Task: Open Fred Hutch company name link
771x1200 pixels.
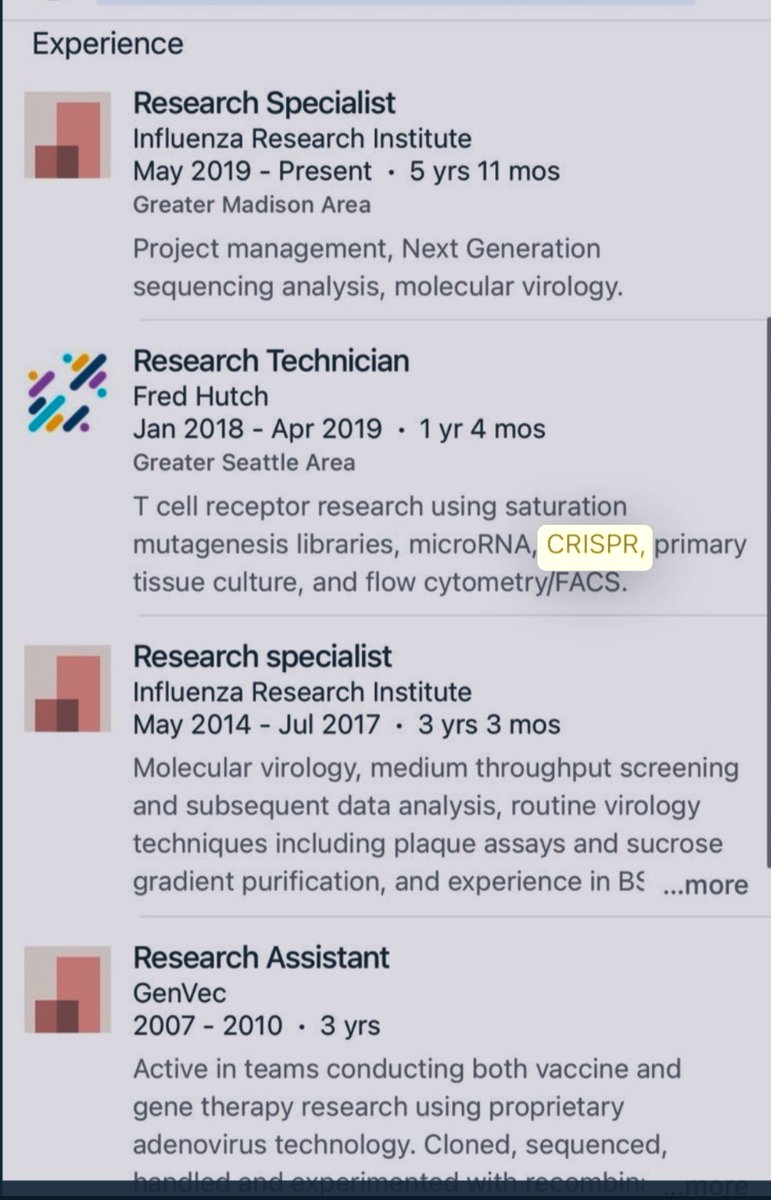Action: point(200,396)
